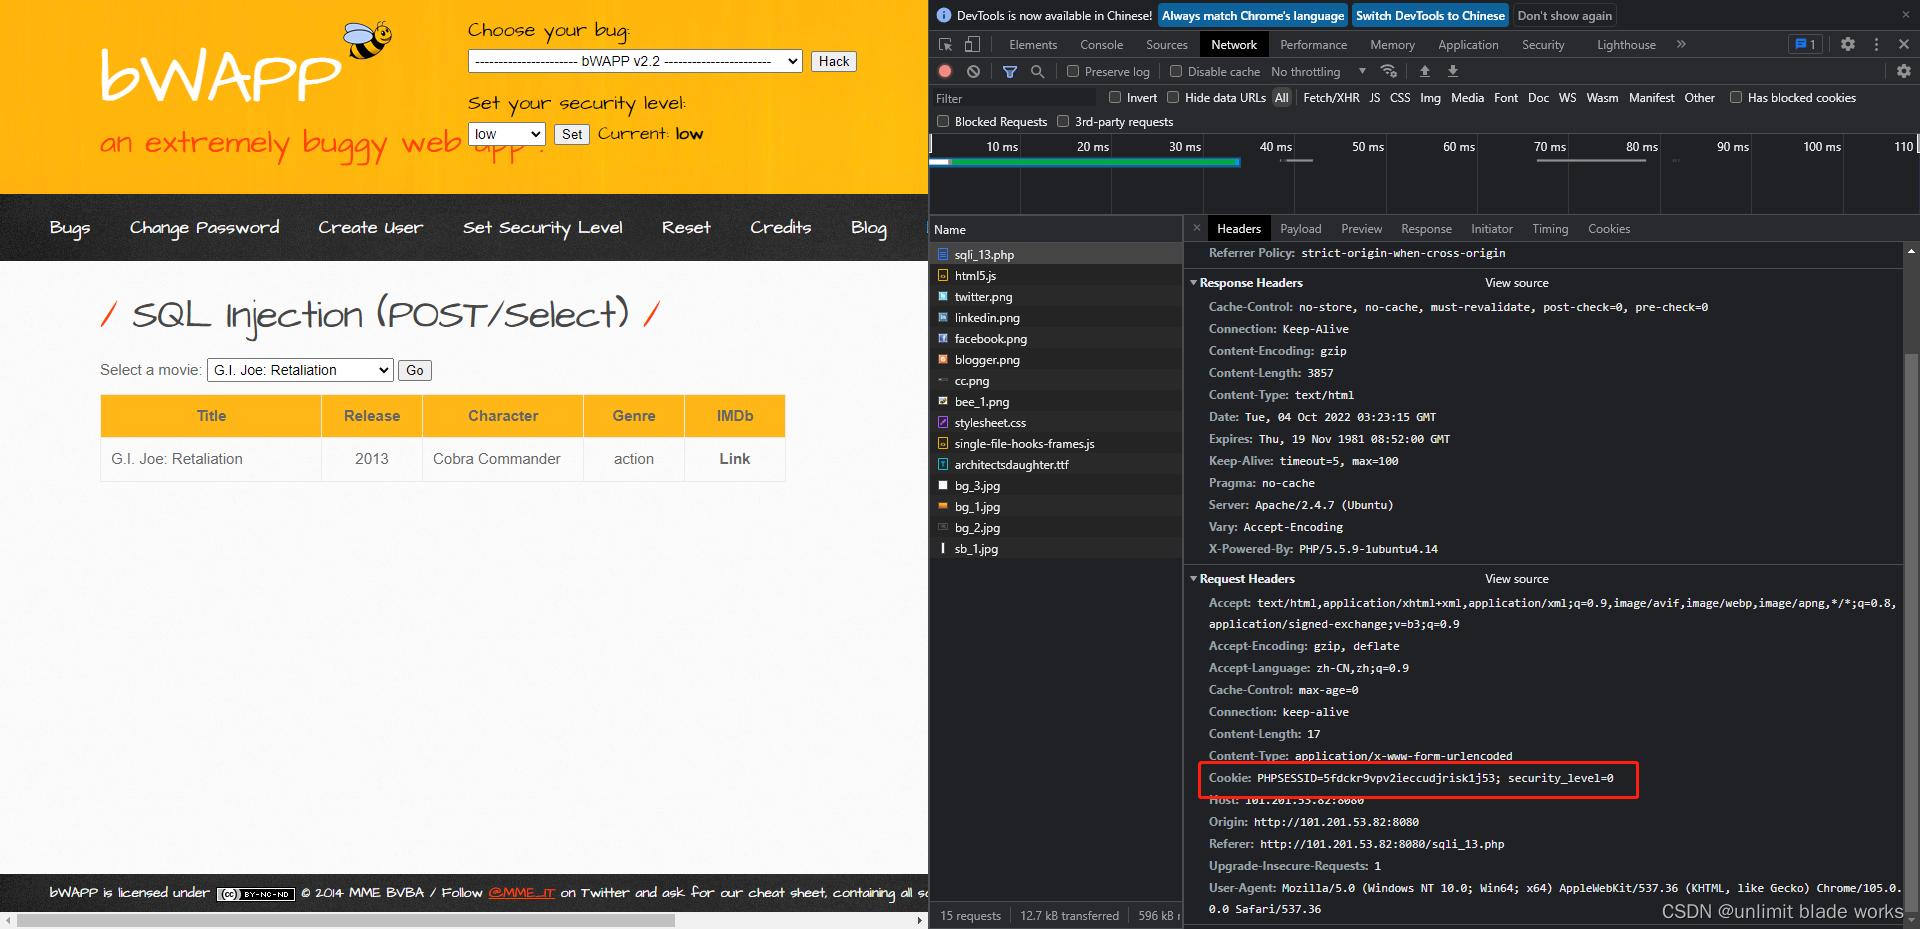Open the Bugs menu item
This screenshot has width=1920, height=929.
click(70, 227)
